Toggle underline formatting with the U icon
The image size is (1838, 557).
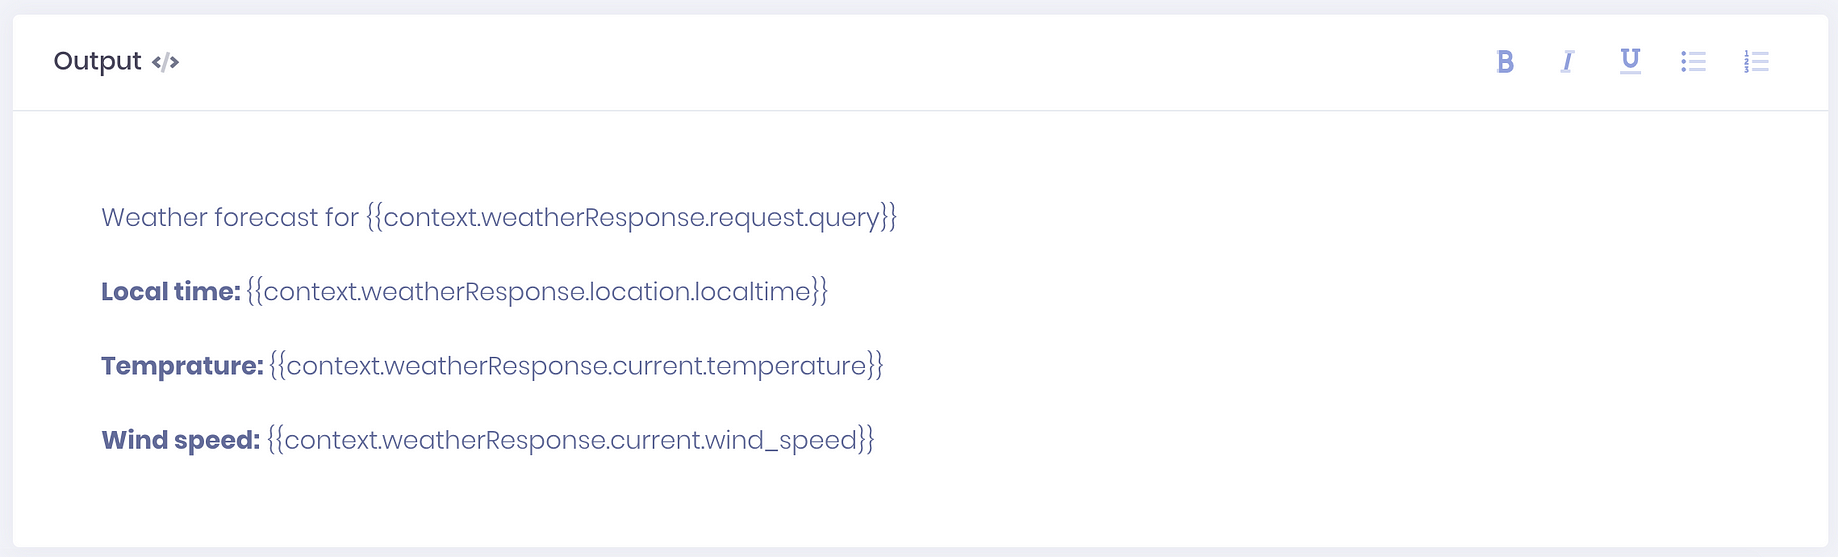tap(1630, 62)
